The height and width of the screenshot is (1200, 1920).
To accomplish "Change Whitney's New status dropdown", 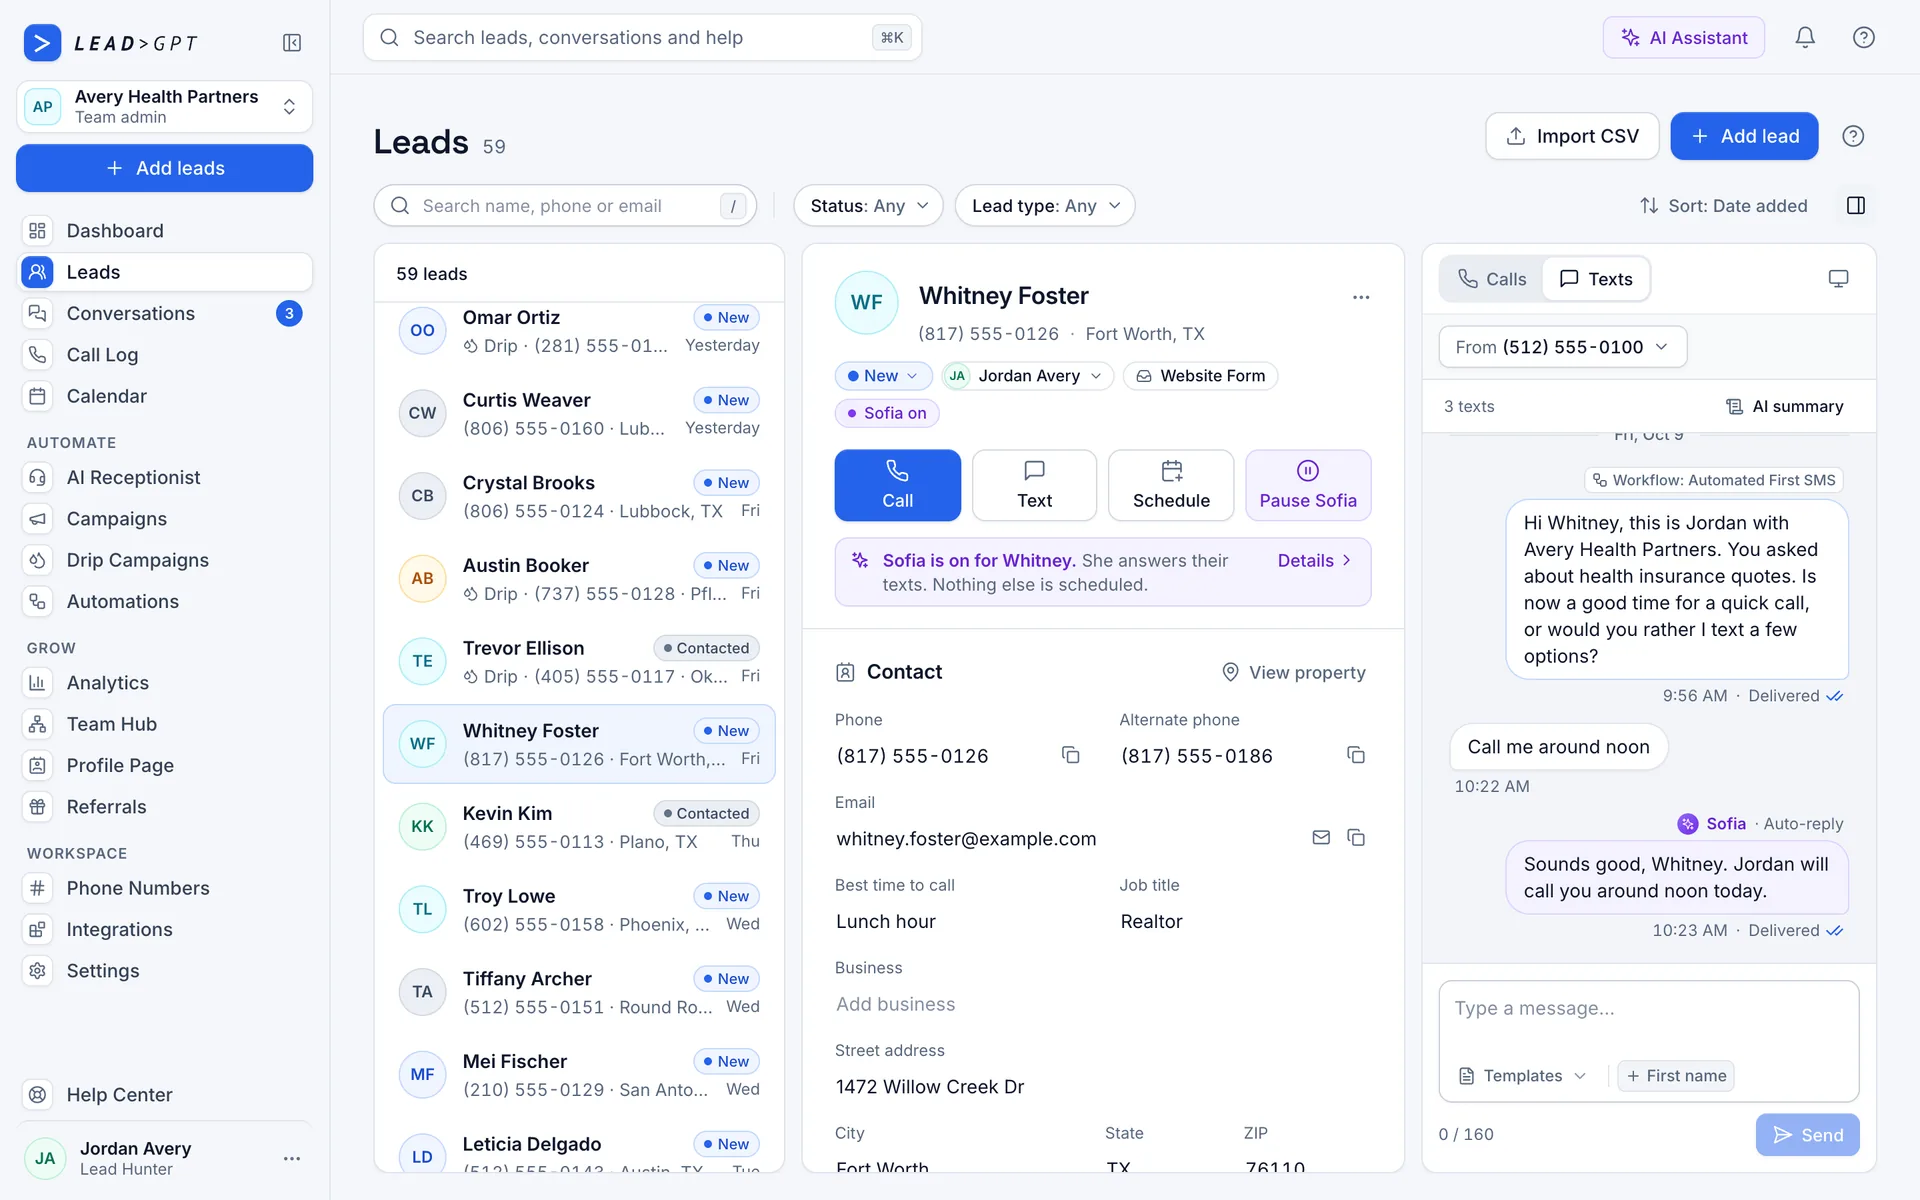I will pyautogui.click(x=883, y=376).
